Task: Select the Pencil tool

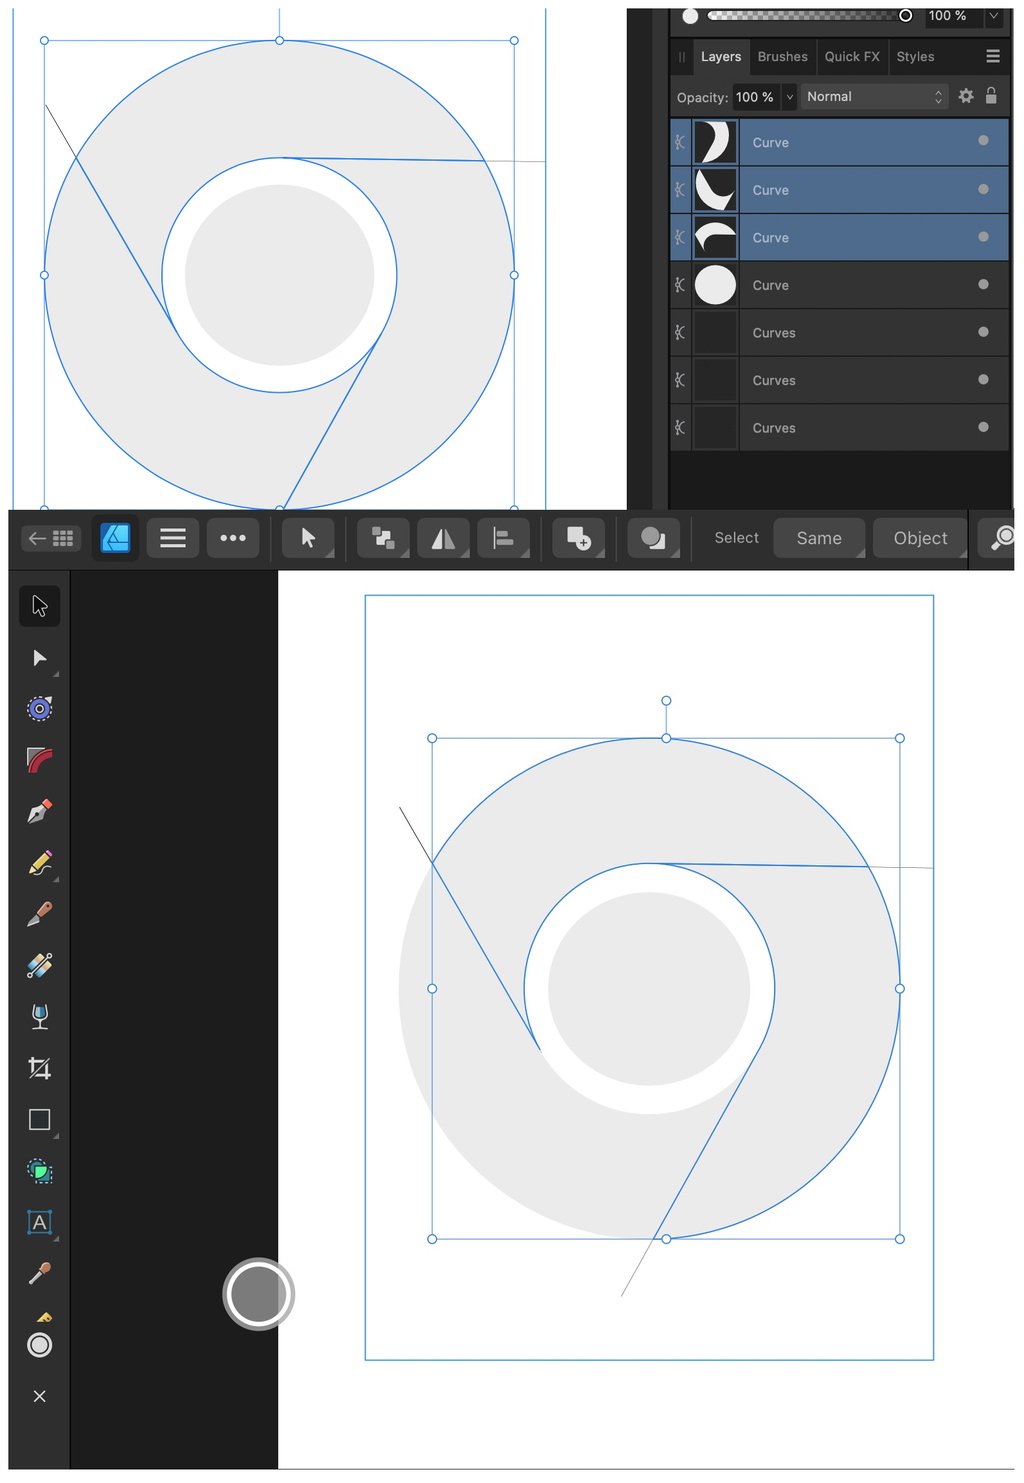Action: [40, 863]
